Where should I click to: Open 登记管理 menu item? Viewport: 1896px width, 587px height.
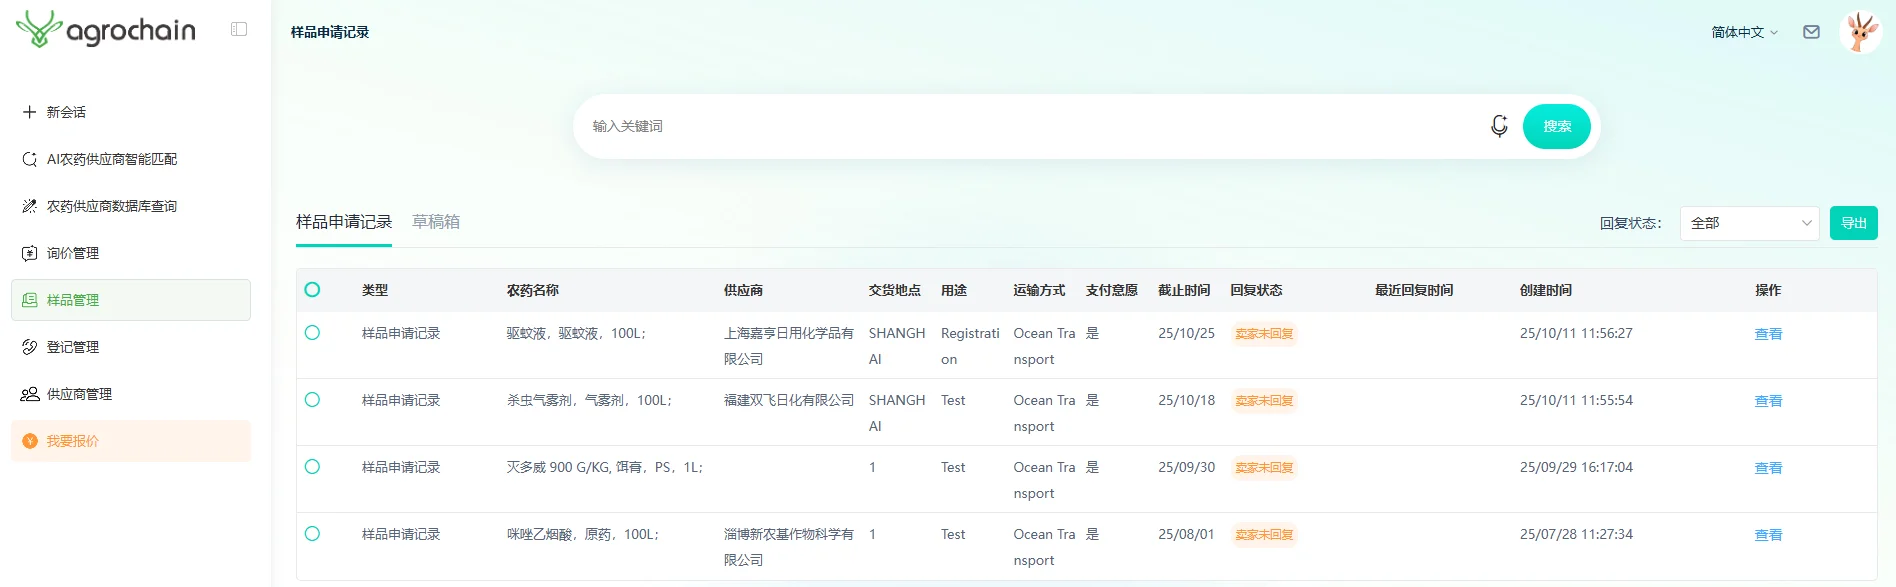click(x=131, y=347)
